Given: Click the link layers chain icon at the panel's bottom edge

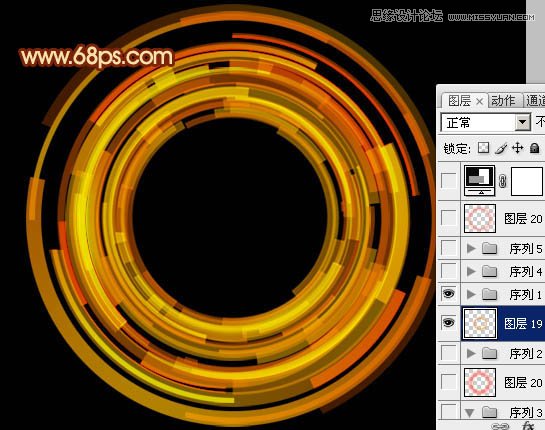Looking at the screenshot, I should pyautogui.click(x=499, y=426).
